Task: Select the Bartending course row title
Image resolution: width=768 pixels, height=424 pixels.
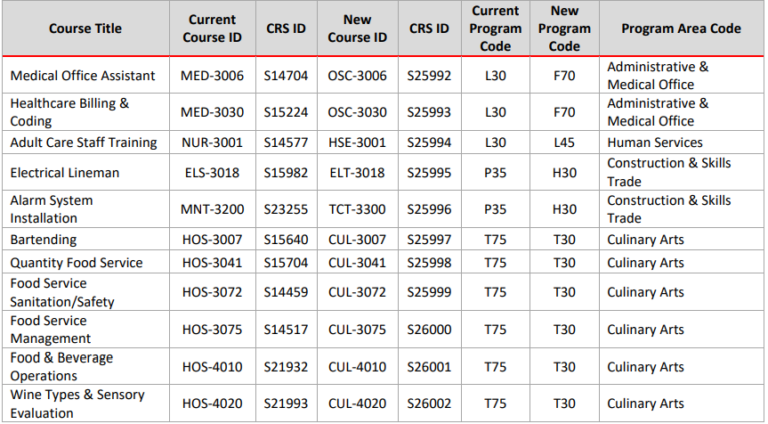Action: coord(41,240)
